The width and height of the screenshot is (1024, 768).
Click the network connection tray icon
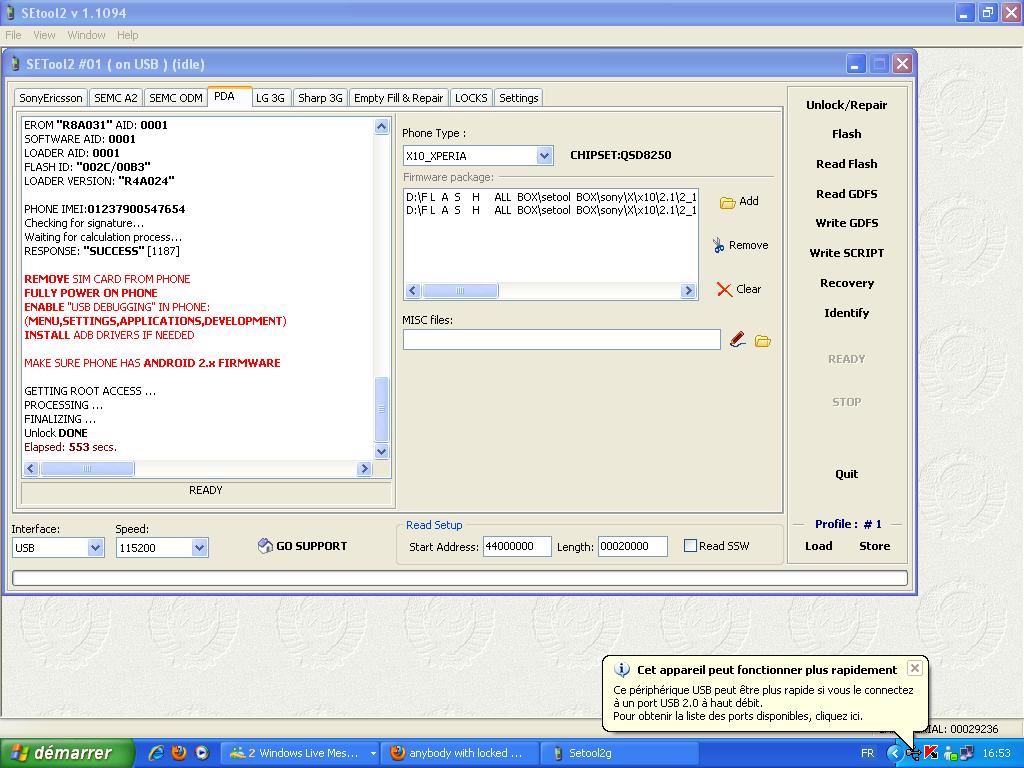(967, 754)
